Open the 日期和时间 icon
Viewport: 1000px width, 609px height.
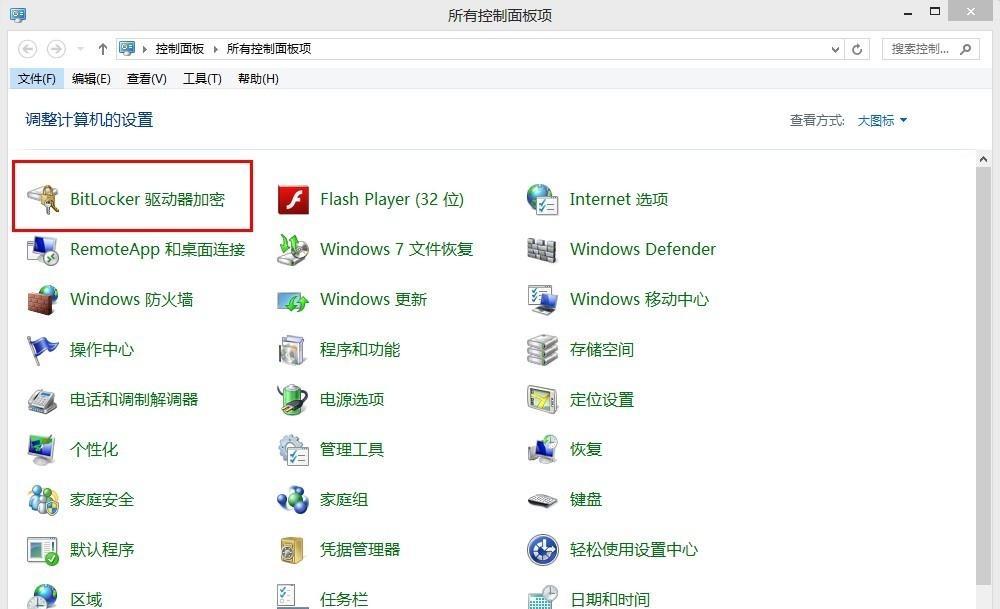[x=543, y=596]
